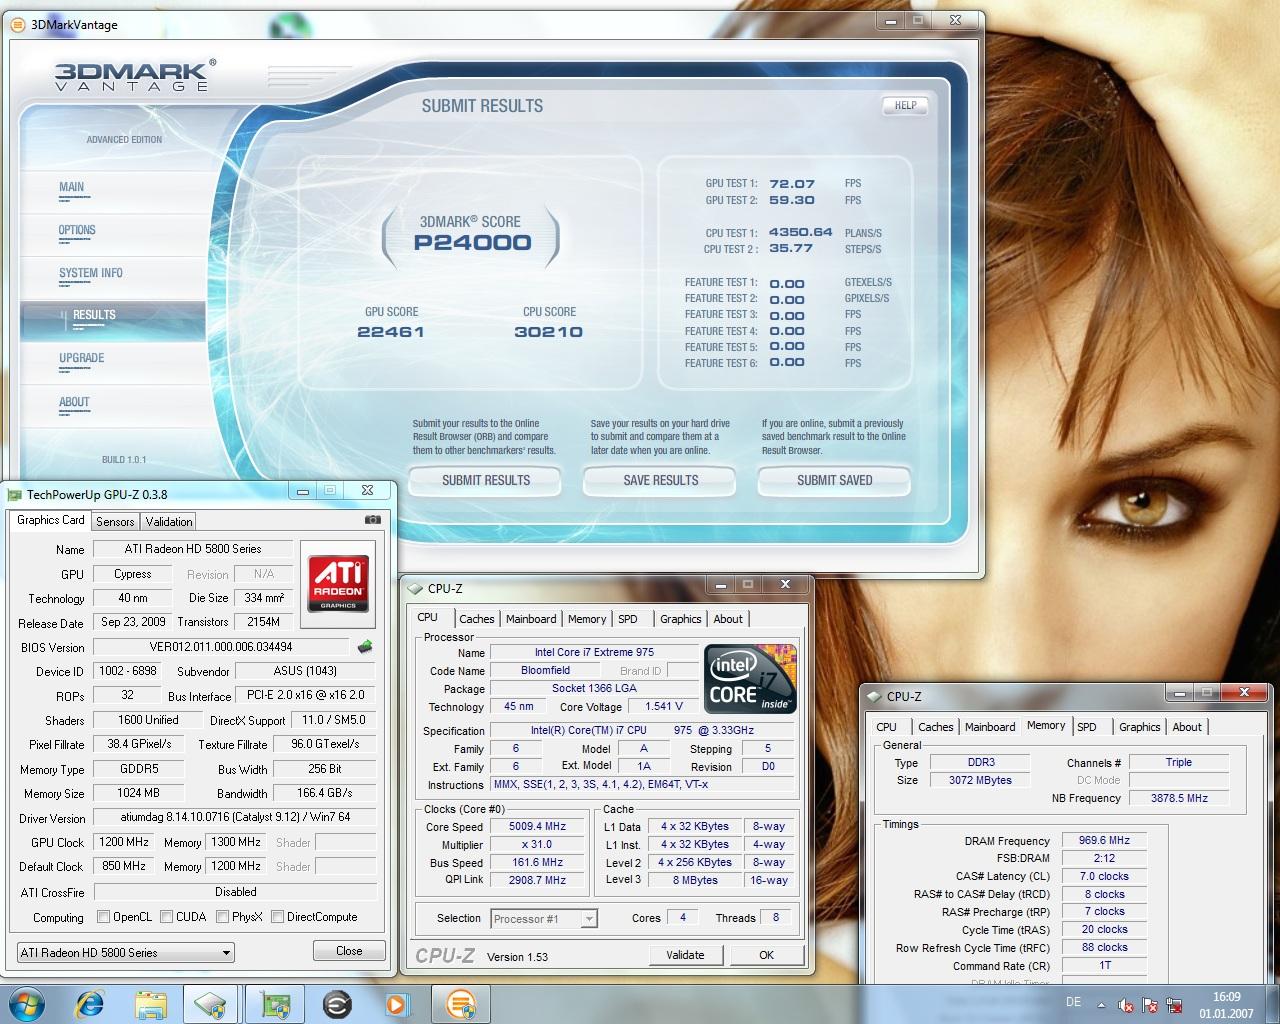This screenshot has width=1280, height=1024.
Task: Select MAIN in 3DMark sidebar
Action: pyautogui.click(x=71, y=187)
